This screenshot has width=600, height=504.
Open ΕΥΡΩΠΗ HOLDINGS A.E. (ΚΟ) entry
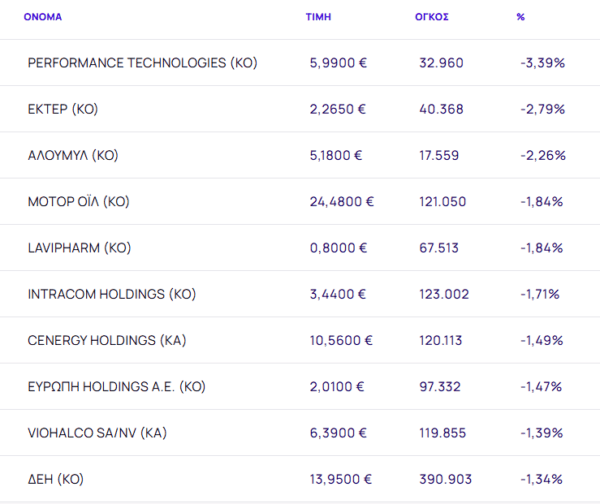116,387
